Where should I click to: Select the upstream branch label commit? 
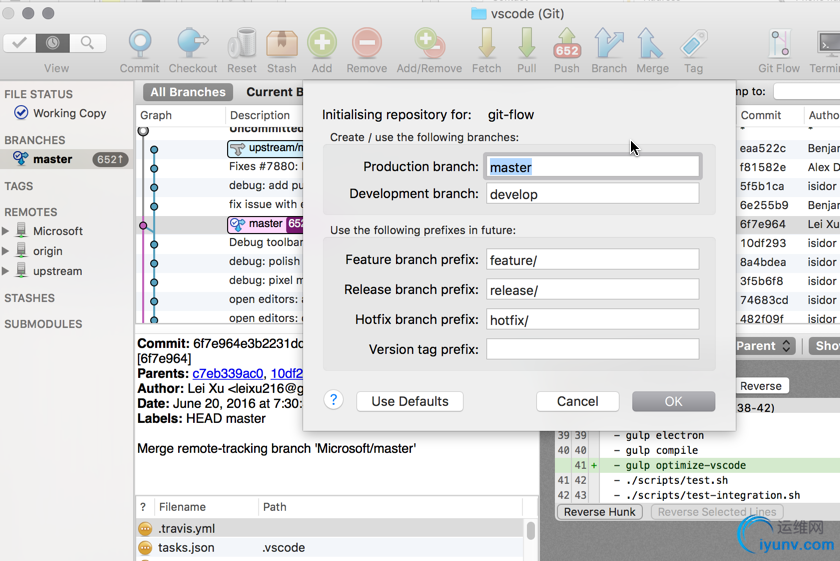[x=266, y=148]
